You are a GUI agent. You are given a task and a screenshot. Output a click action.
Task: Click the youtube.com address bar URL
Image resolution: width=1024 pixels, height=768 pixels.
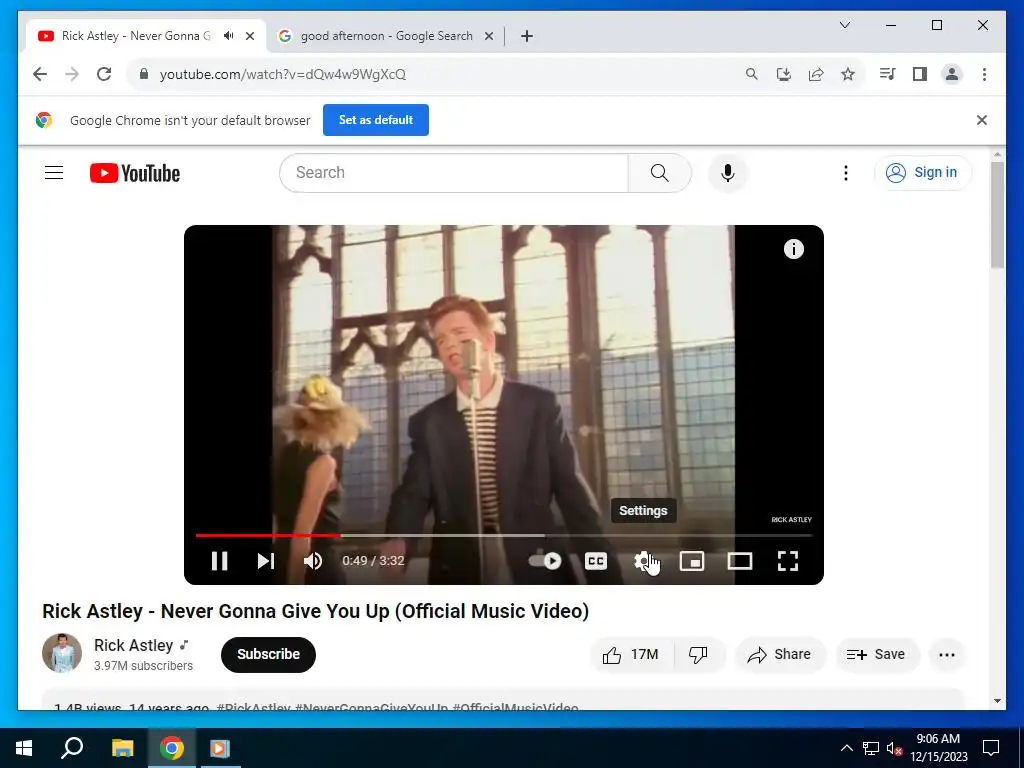(x=283, y=74)
